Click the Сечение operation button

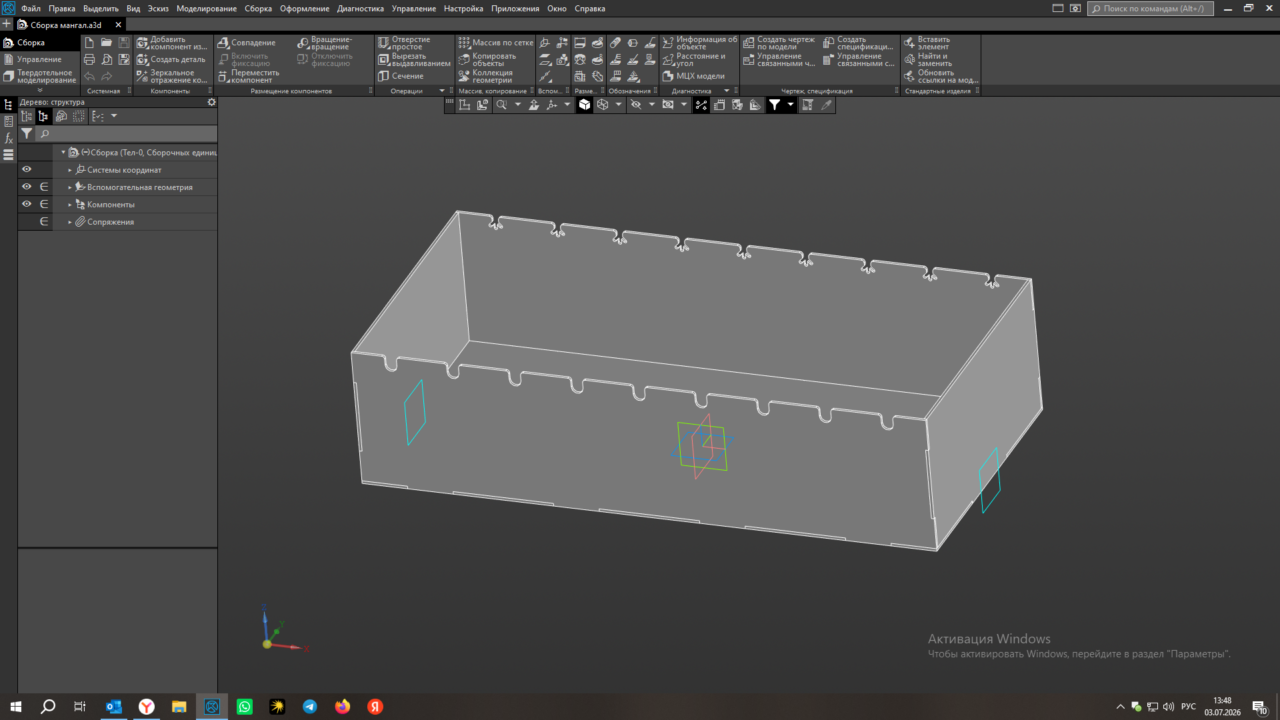pyautogui.click(x=401, y=76)
